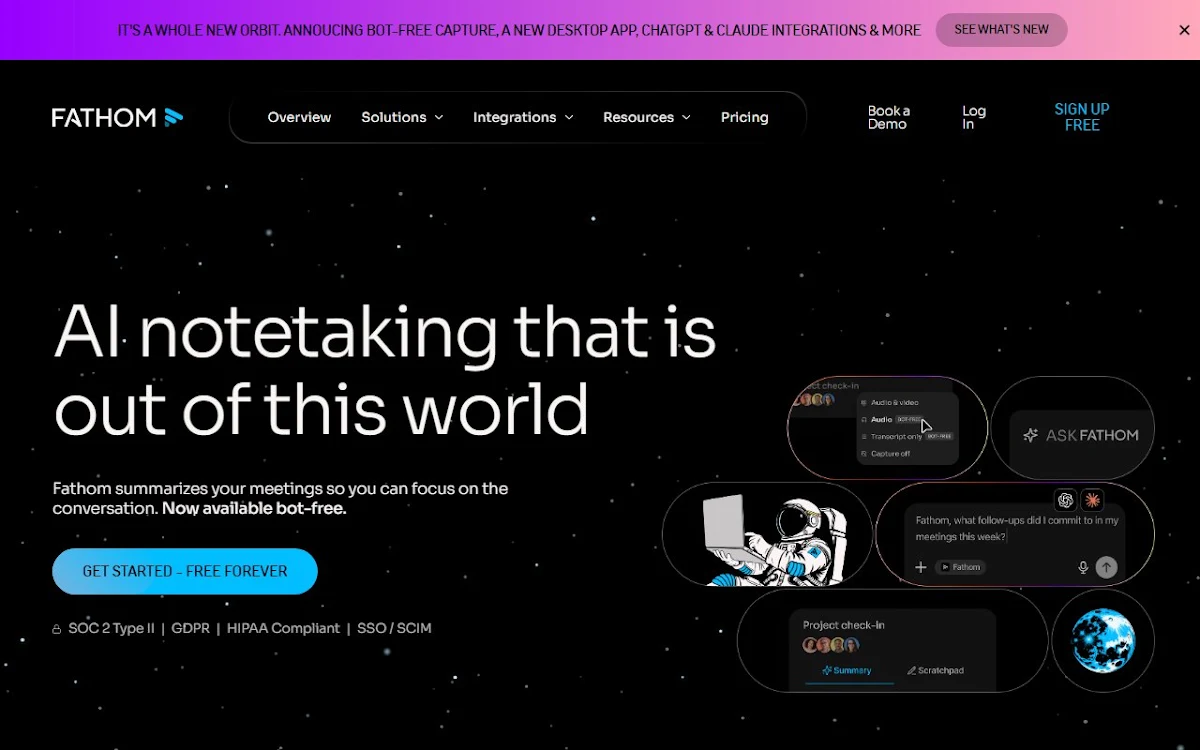Choose the Audio bot-free capture option
This screenshot has width=1200, height=750.
point(891,419)
